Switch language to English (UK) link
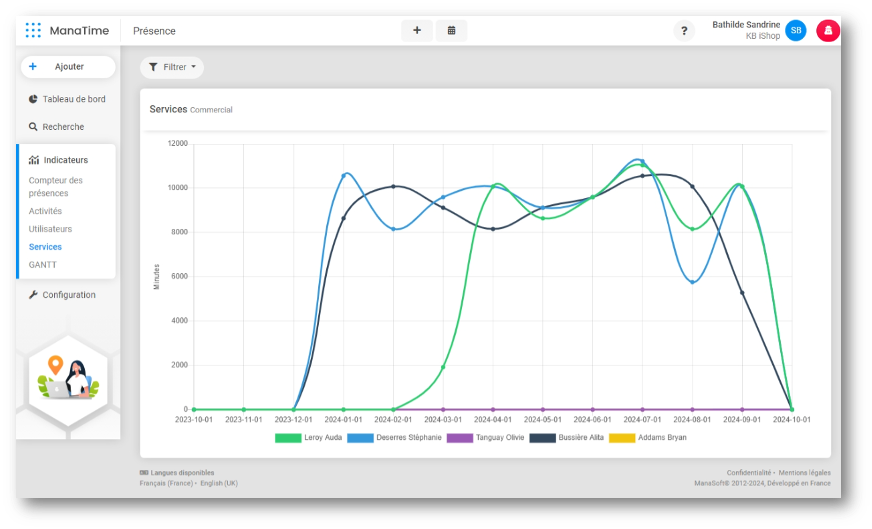 [217, 483]
